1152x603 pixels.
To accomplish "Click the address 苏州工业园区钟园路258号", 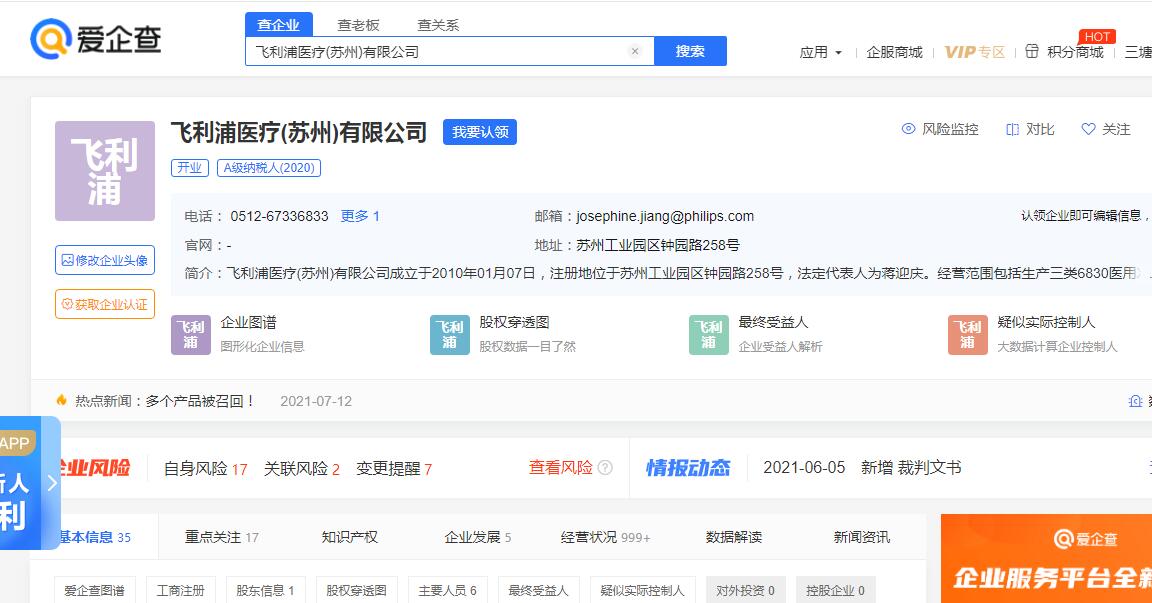I will click(658, 245).
